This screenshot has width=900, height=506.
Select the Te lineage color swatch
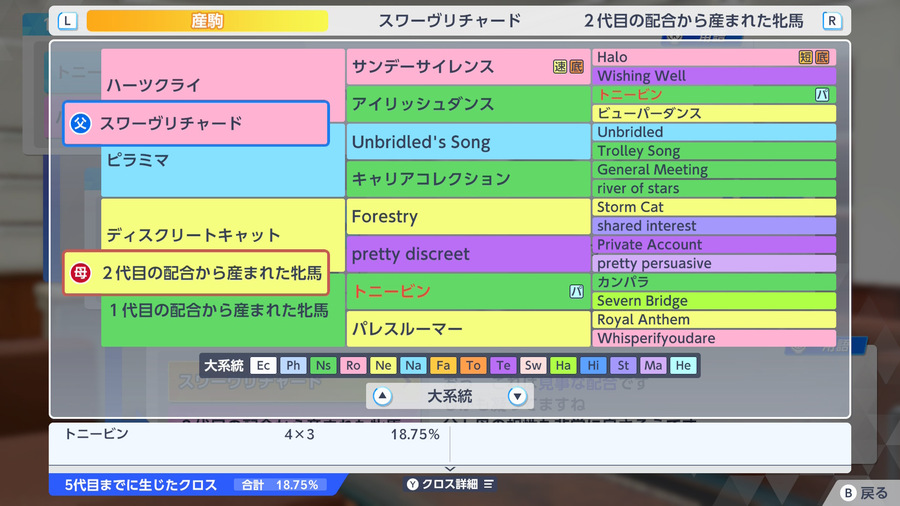tap(503, 365)
